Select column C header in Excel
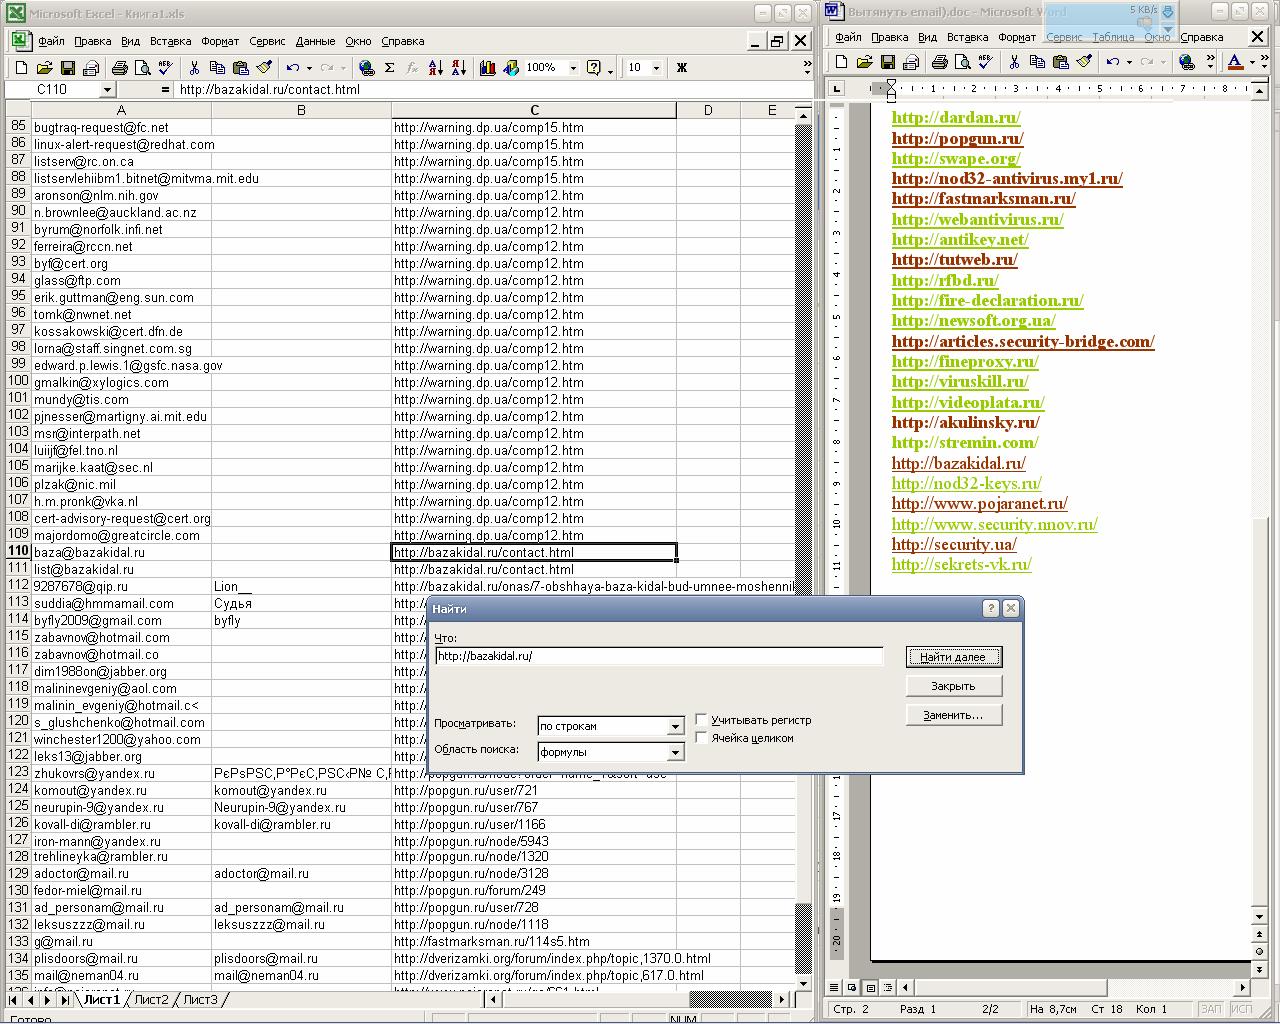This screenshot has height=1024, width=1280. click(533, 110)
